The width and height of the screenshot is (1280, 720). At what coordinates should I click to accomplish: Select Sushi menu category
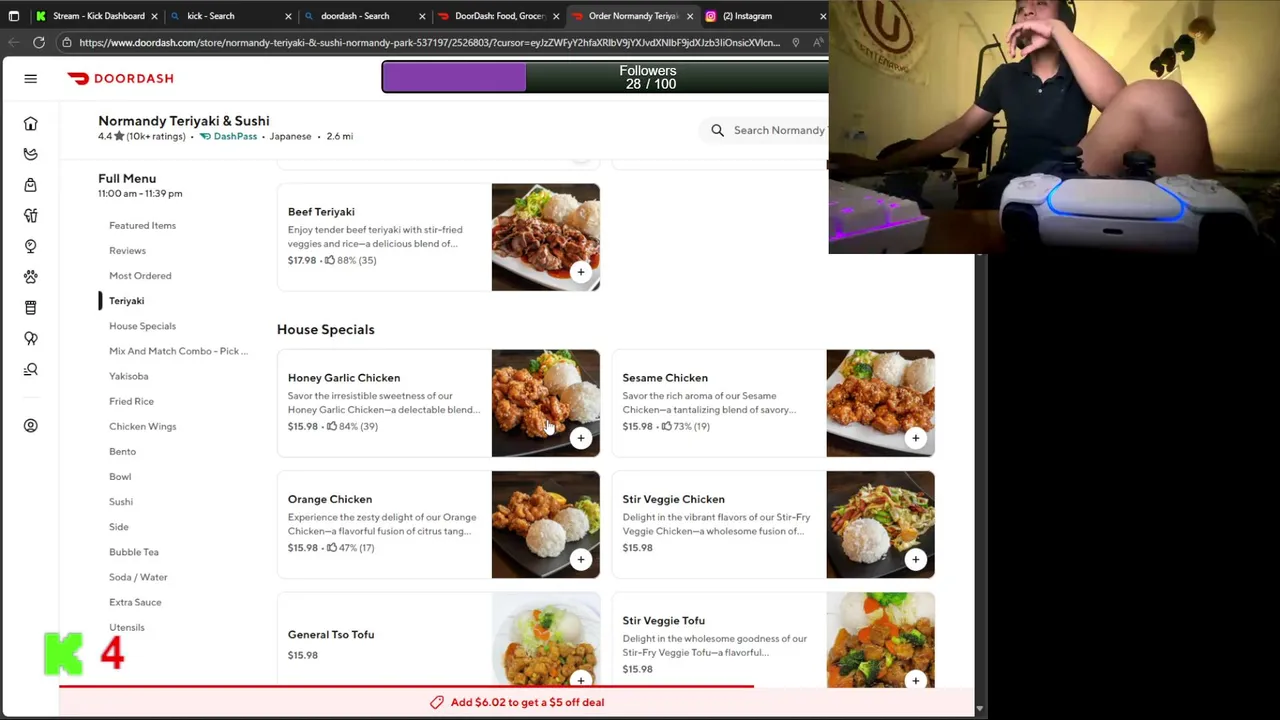pos(121,501)
